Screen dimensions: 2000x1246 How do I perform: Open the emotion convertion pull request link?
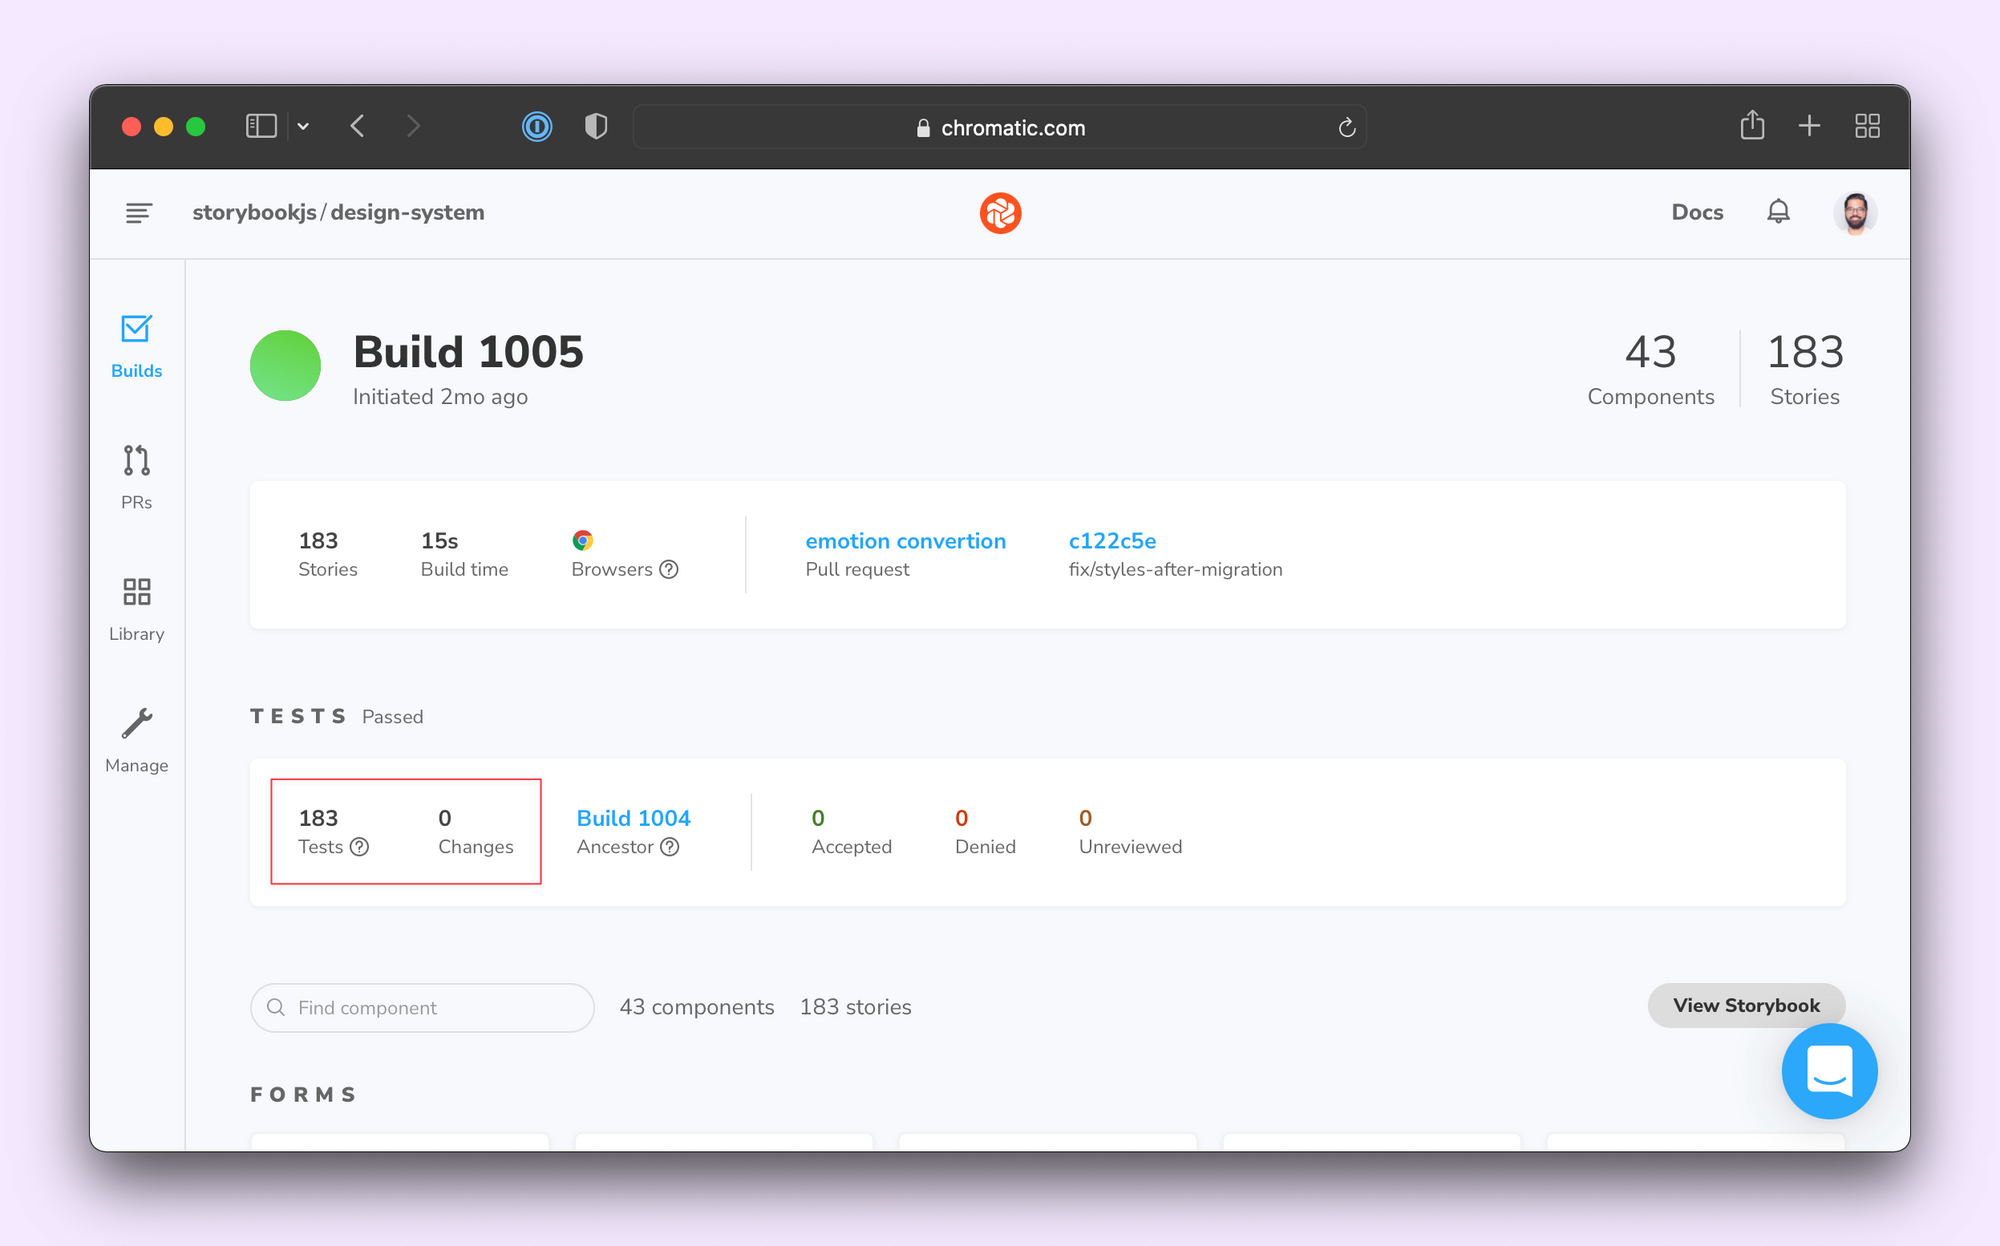tap(905, 541)
